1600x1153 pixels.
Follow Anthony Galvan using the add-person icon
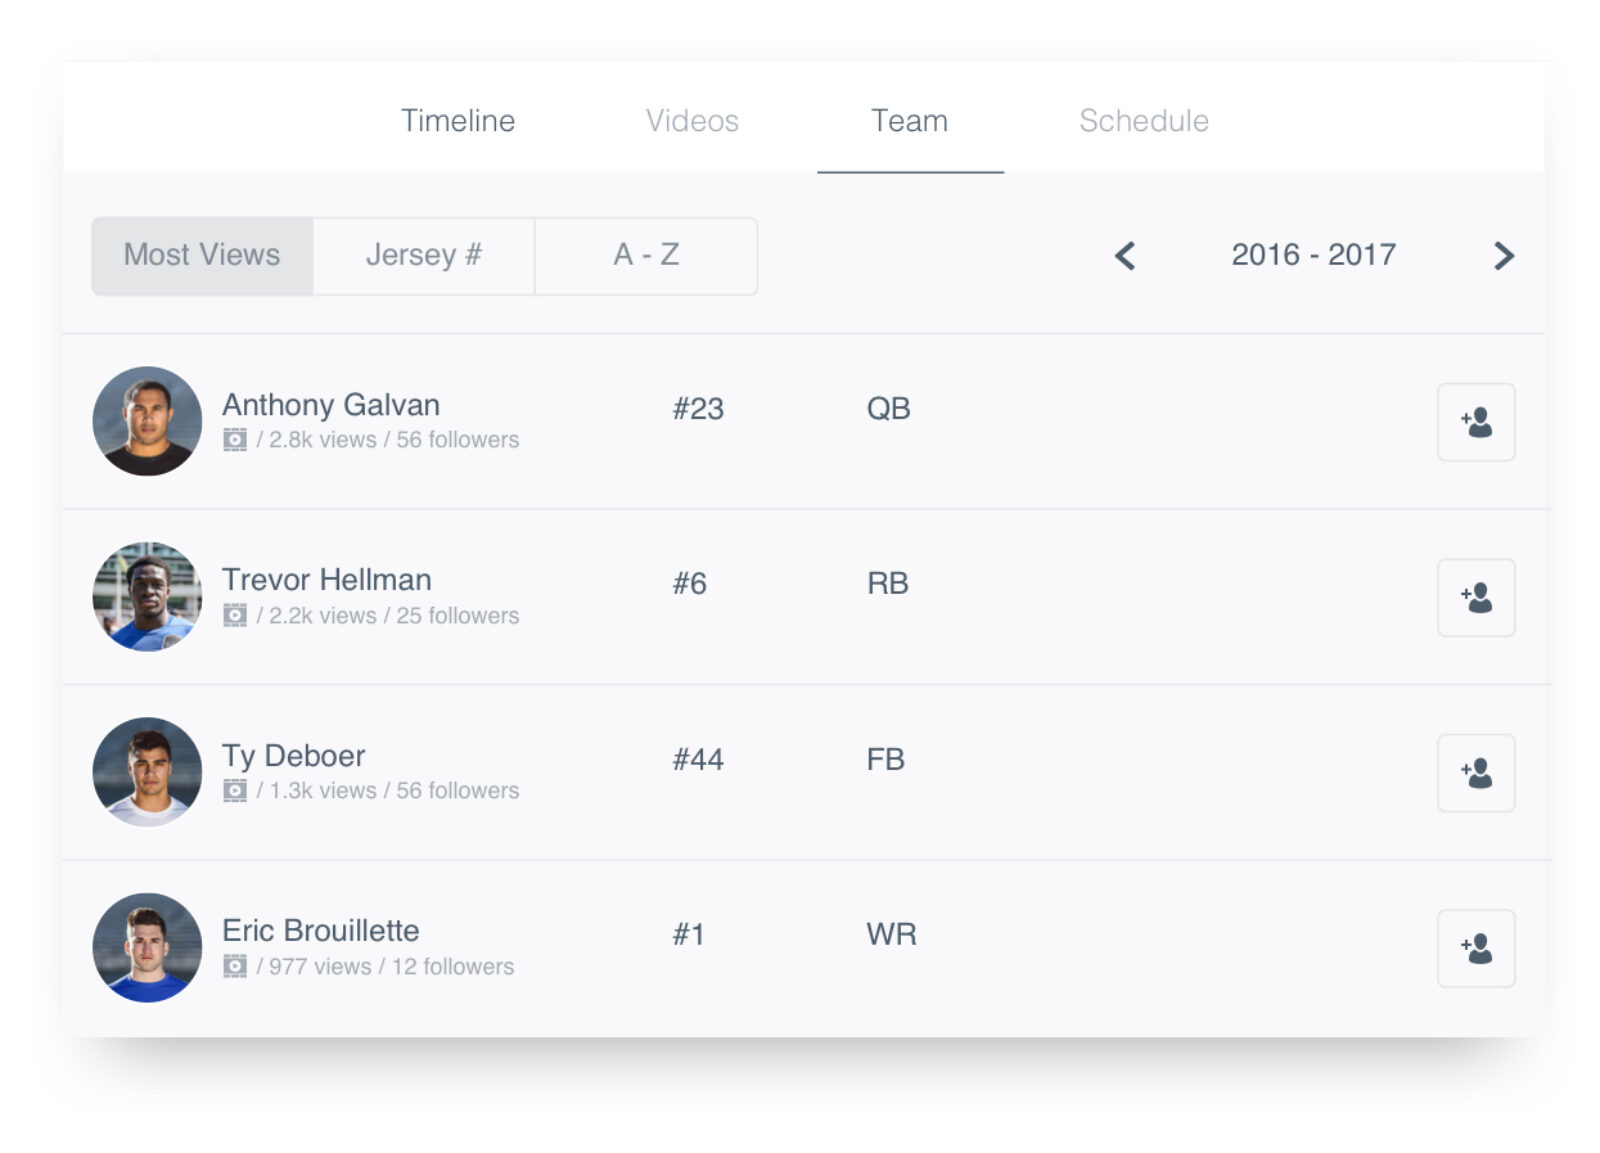[1476, 422]
